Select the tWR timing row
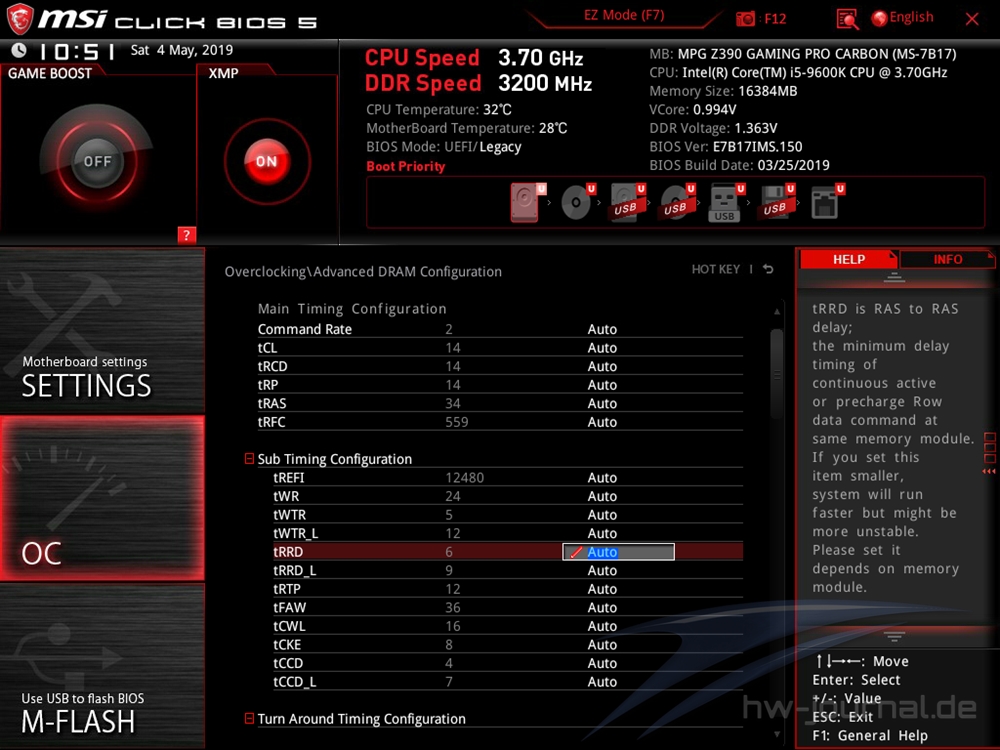Viewport: 1000px width, 750px height. click(508, 496)
